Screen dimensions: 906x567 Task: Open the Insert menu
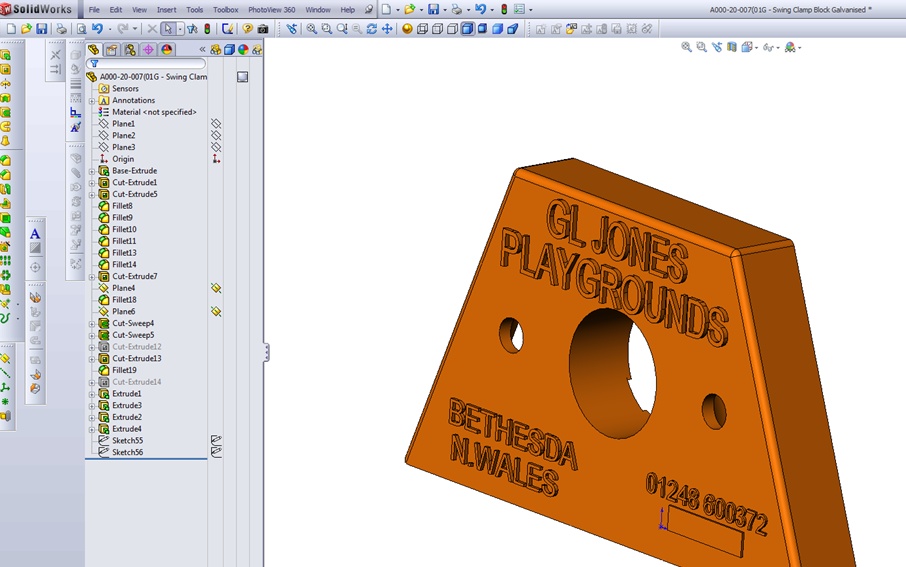pos(166,10)
